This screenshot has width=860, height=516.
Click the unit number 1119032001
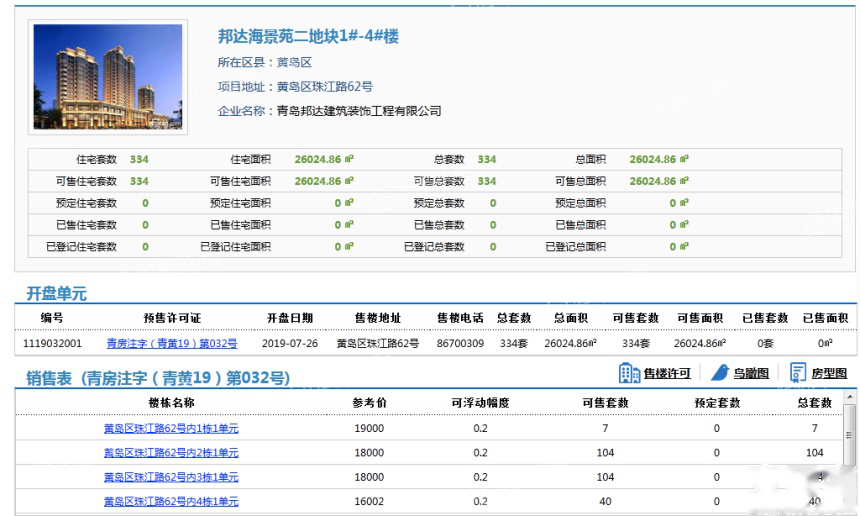pyautogui.click(x=52, y=344)
